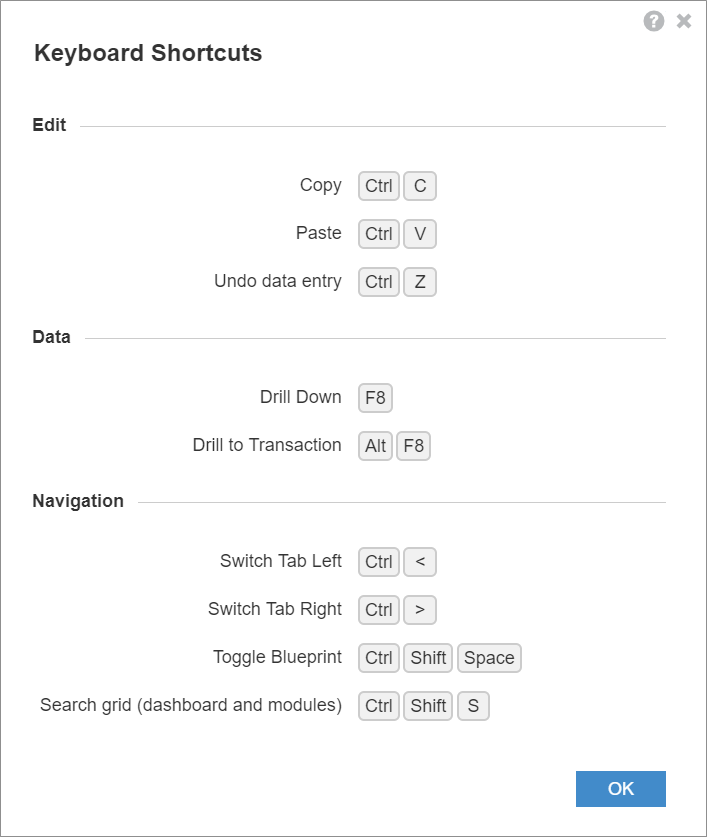Click the Space key badge for Toggle Blueprint
Image resolution: width=707 pixels, height=837 pixels.
[x=489, y=658]
